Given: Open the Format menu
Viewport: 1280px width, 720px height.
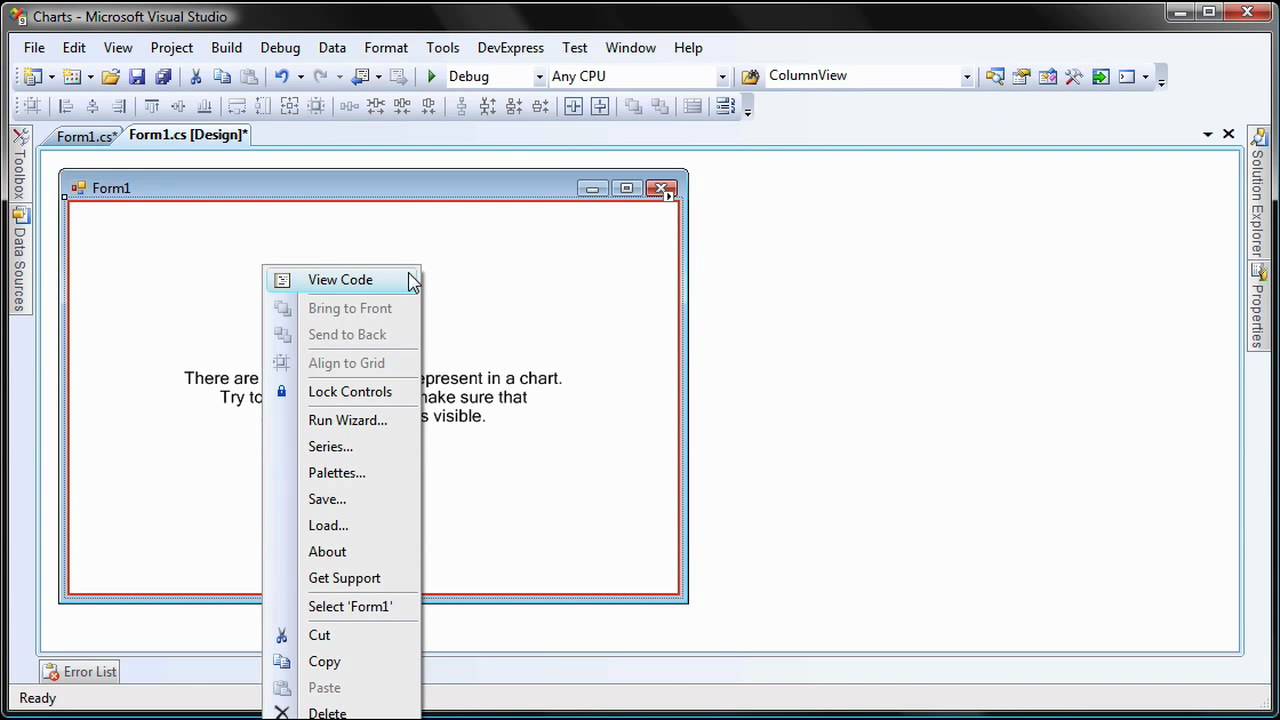Looking at the screenshot, I should [386, 47].
